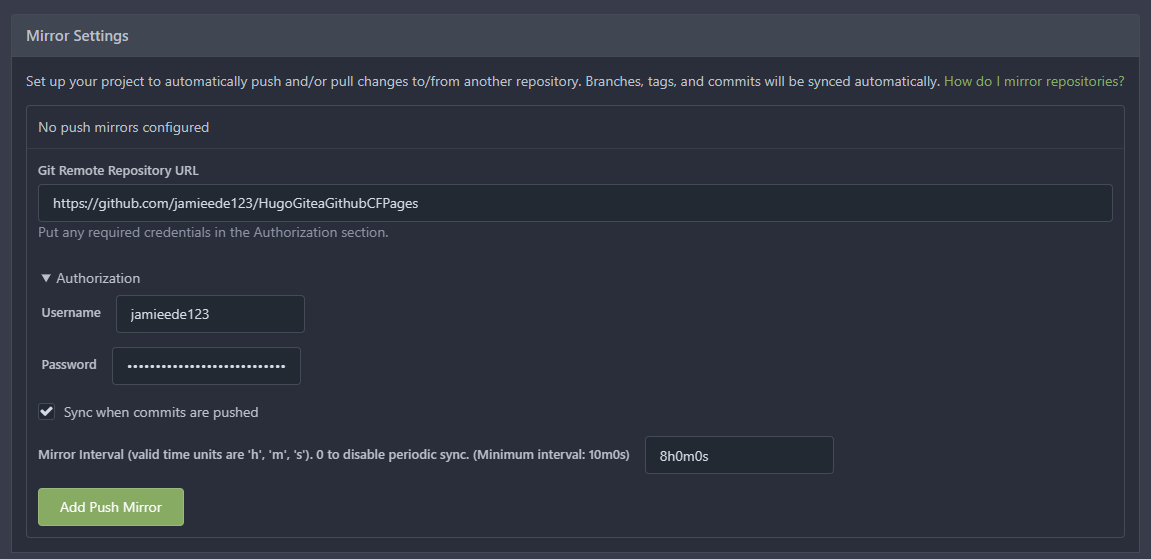Click the Password label

click(69, 365)
